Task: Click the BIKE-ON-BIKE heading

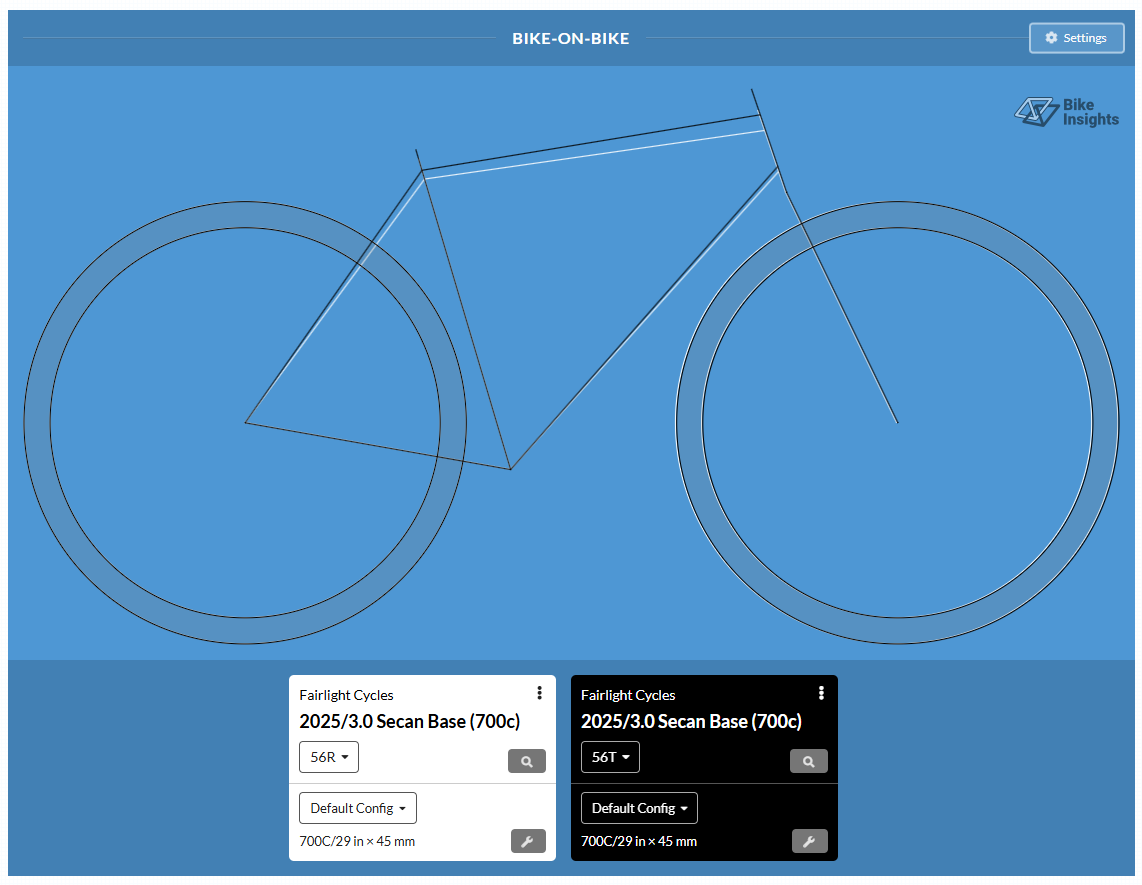Action: (571, 39)
